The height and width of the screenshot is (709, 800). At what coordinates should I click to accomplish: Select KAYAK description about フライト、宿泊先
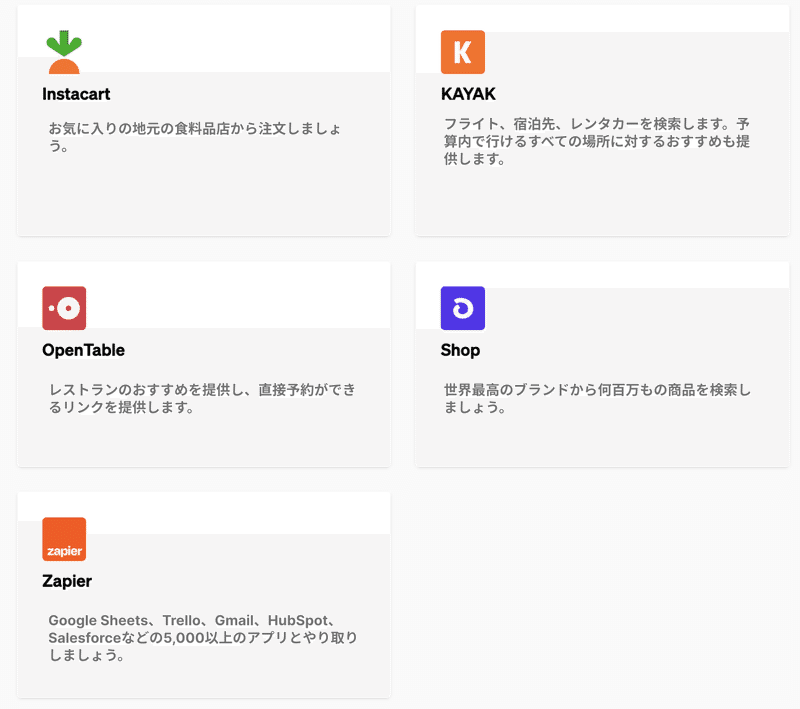coord(596,141)
